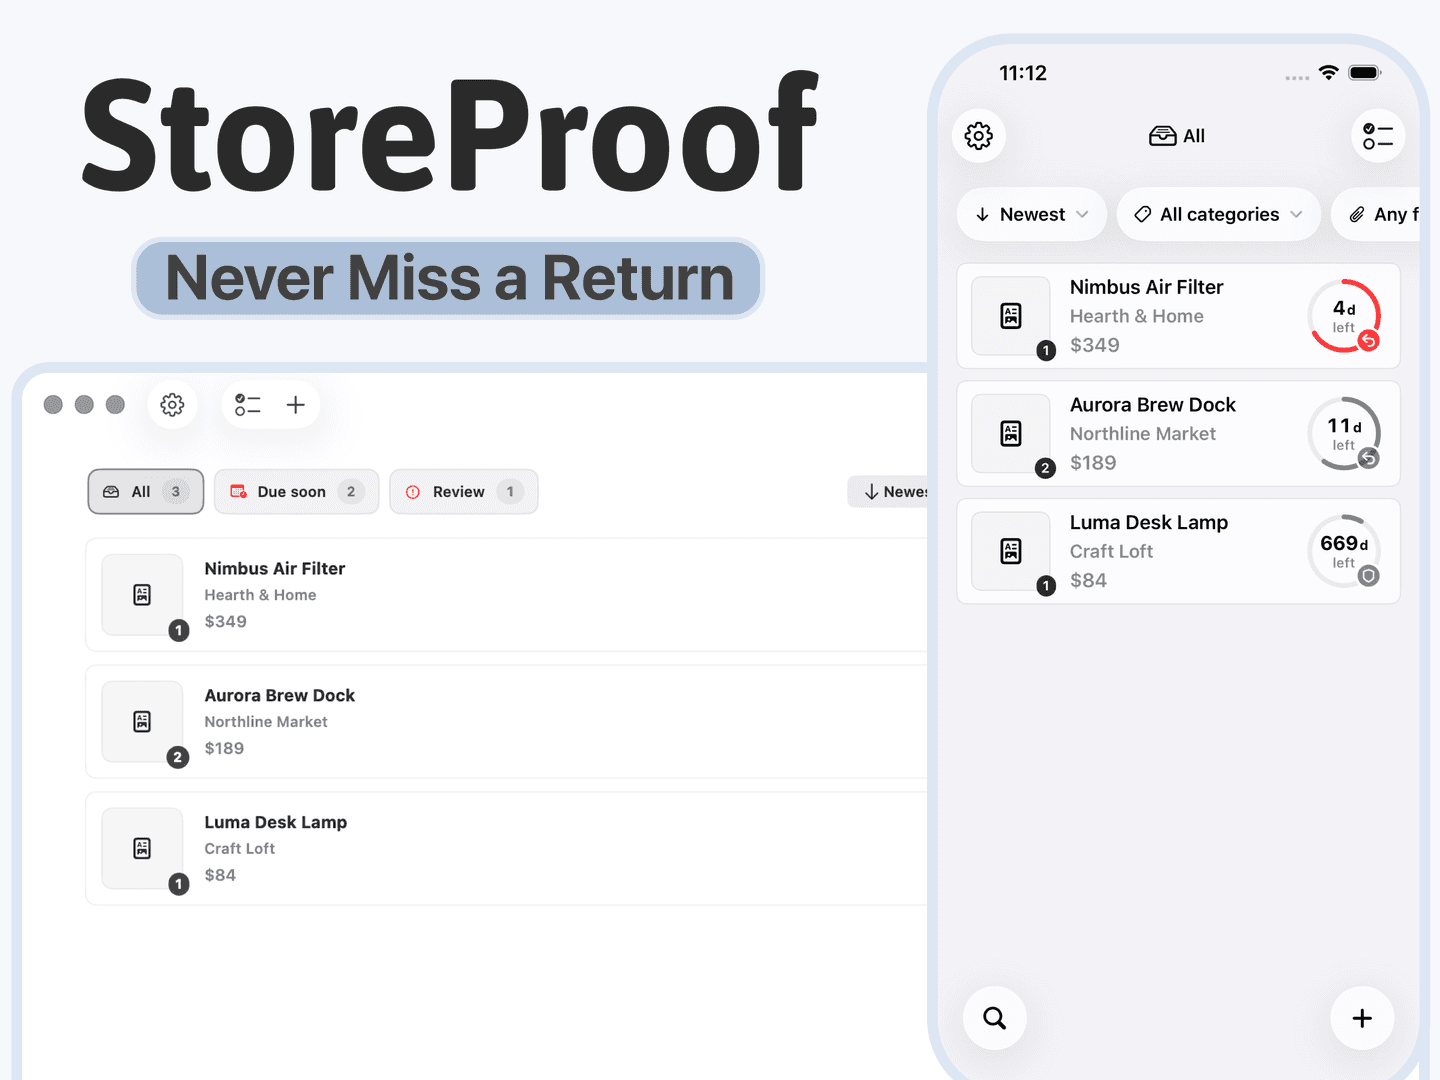The width and height of the screenshot is (1440, 1080).
Task: Open Aurora Brew Dock entry in desktop list
Action: pyautogui.click(x=508, y=722)
